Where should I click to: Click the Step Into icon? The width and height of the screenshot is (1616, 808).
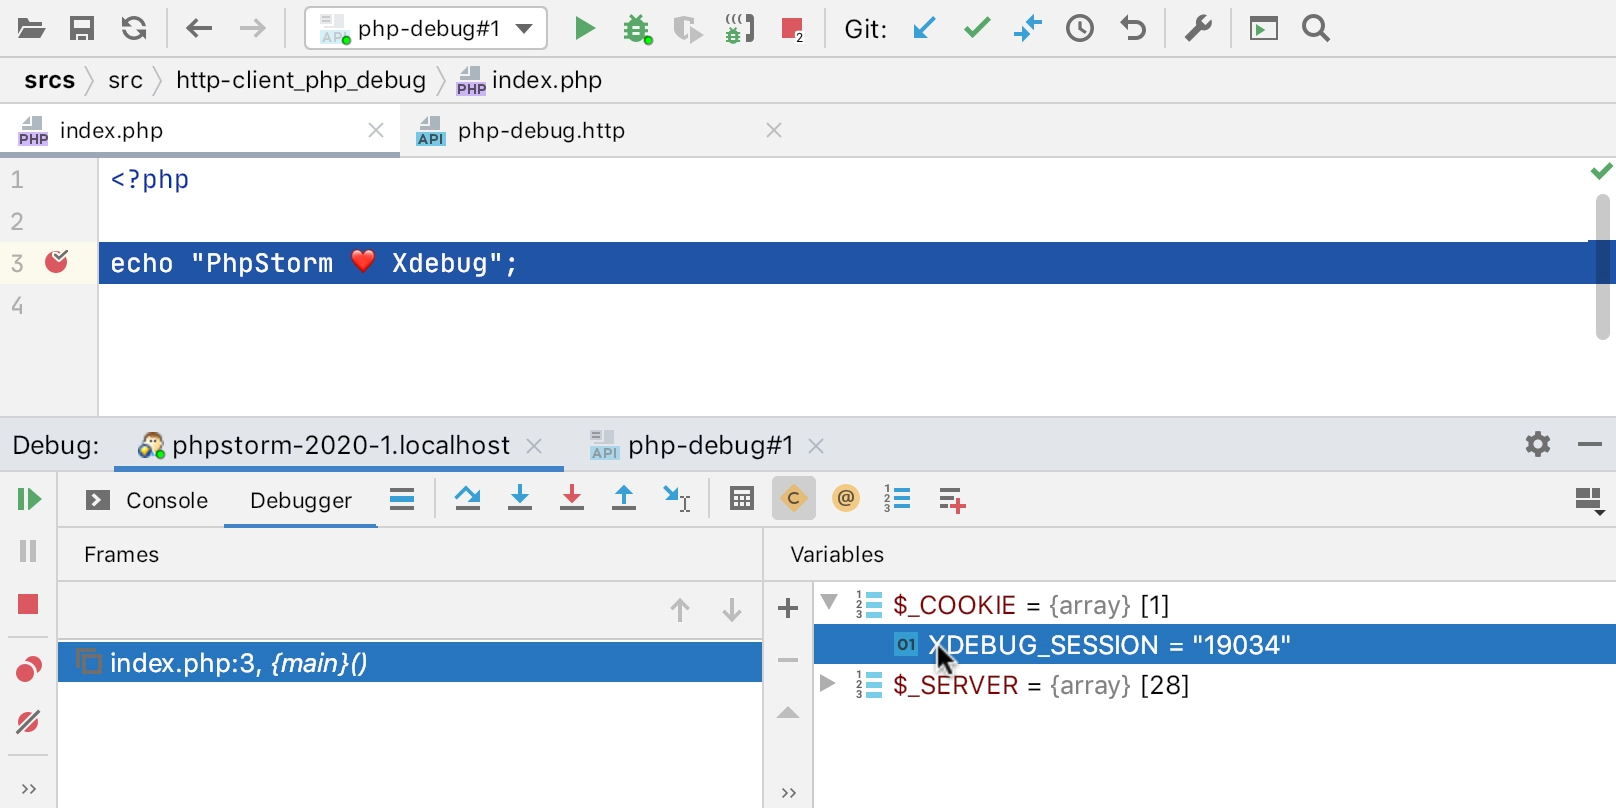click(520, 498)
